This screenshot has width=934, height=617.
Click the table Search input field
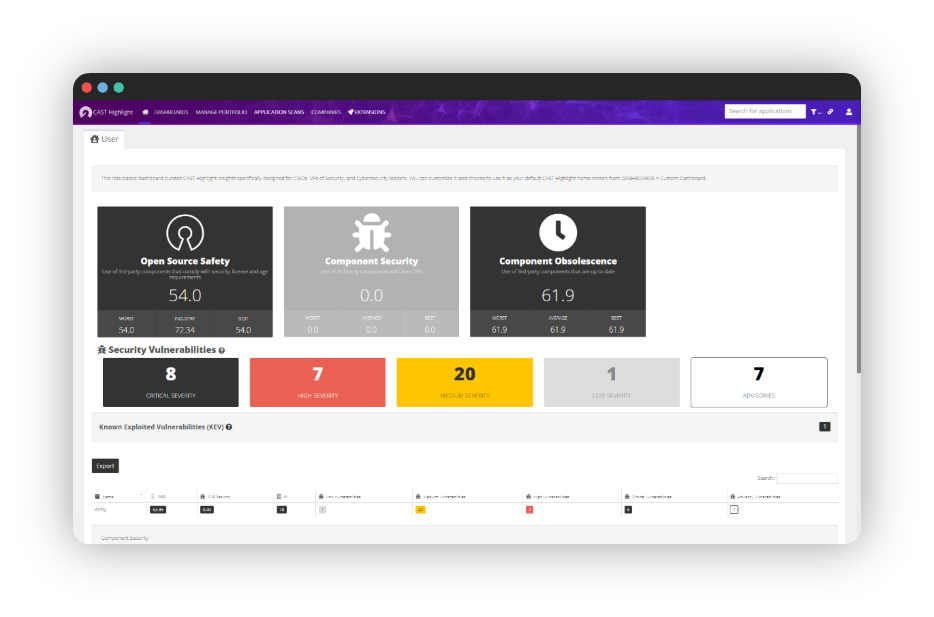pos(806,478)
